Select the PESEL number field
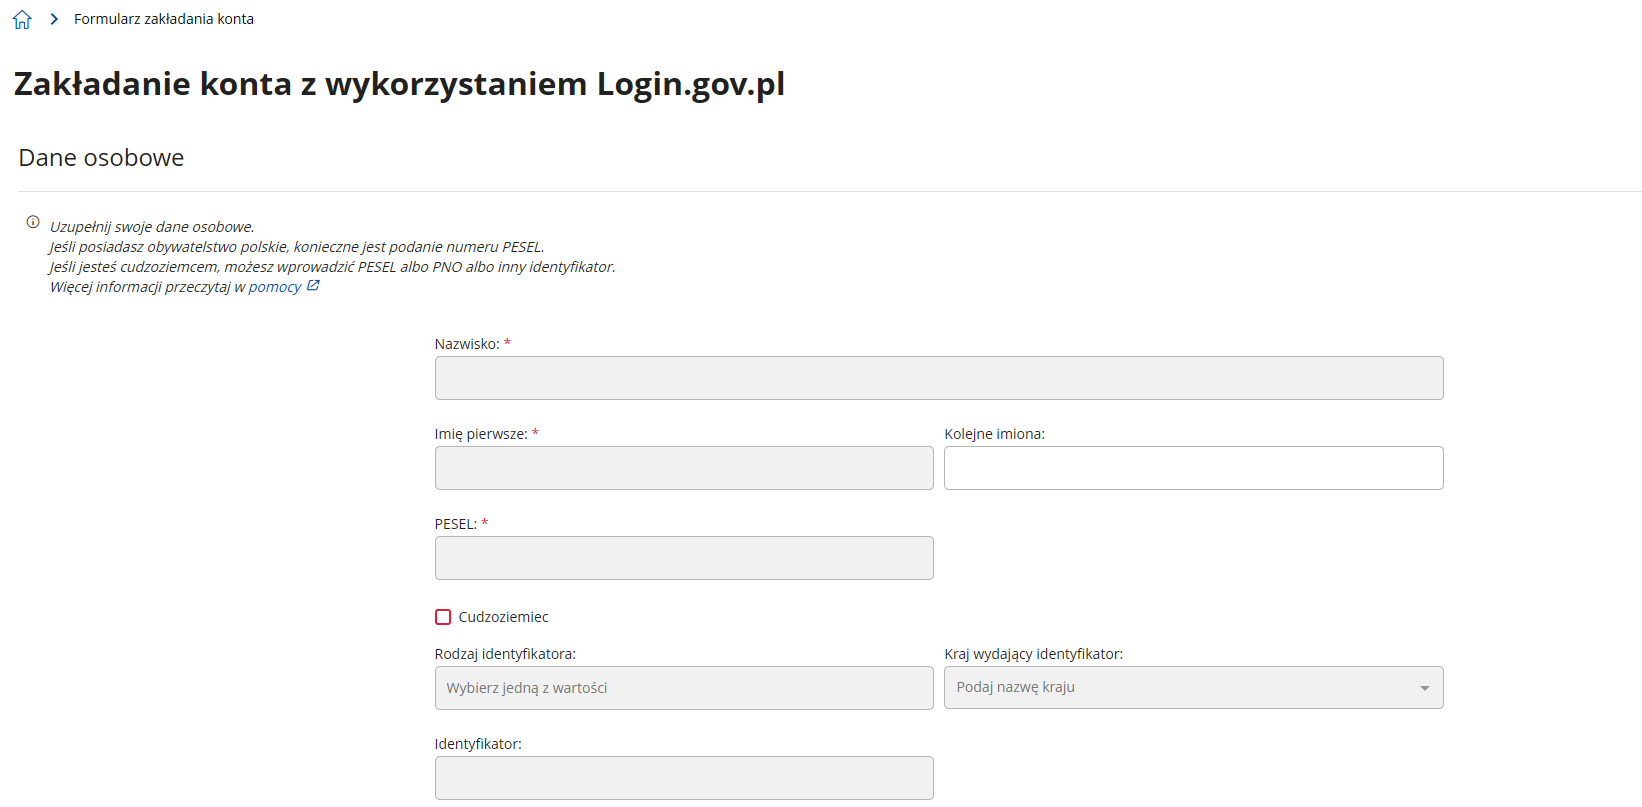This screenshot has width=1642, height=807. 684,558
